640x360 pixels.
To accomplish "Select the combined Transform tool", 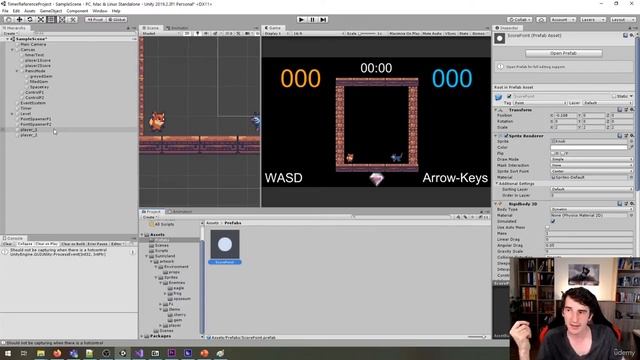I will point(62,20).
